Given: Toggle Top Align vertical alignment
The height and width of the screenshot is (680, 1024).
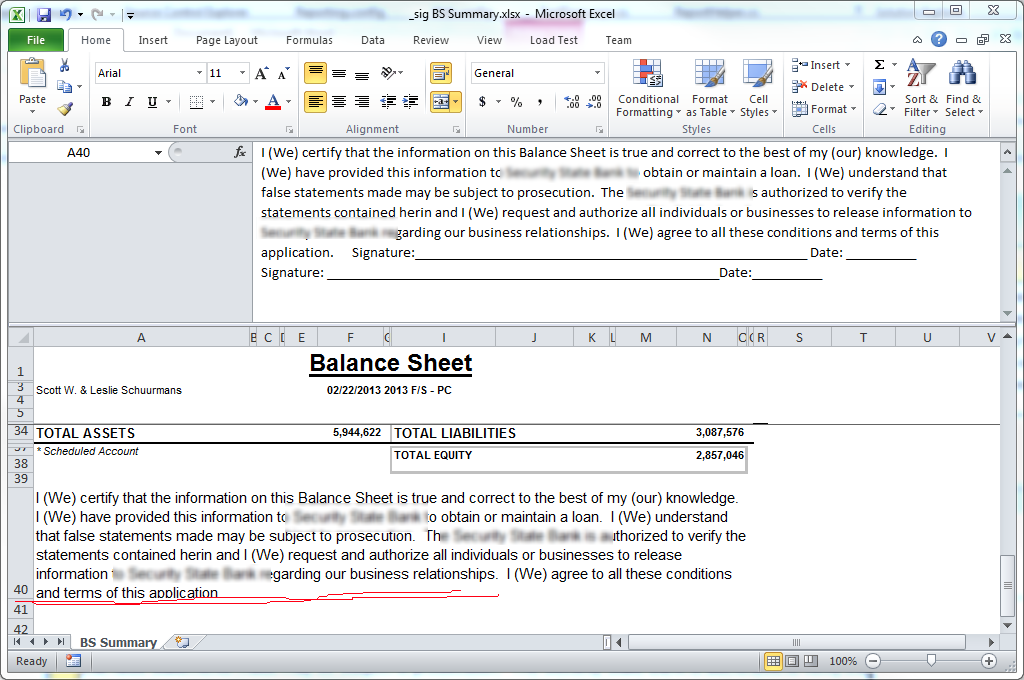Looking at the screenshot, I should 315,73.
